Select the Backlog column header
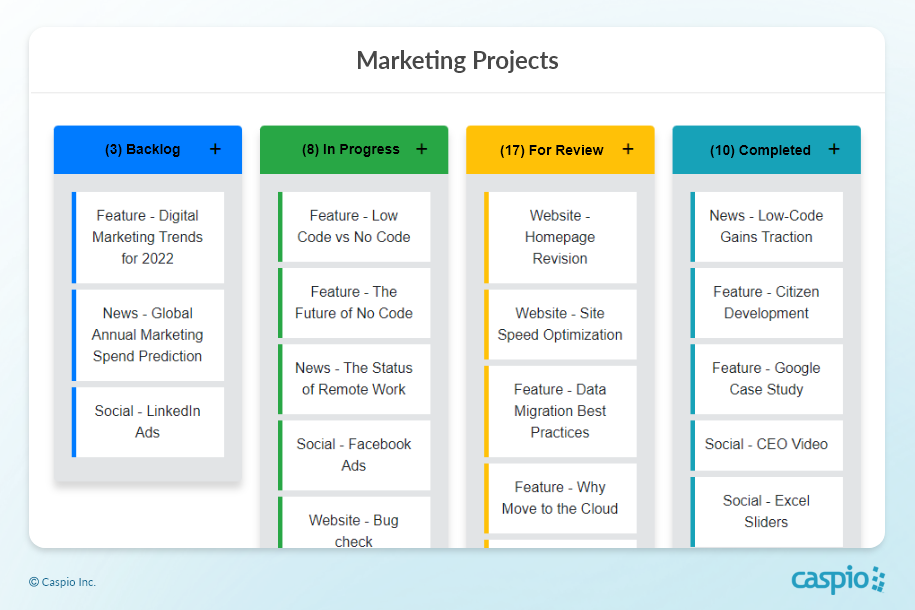Image resolution: width=915 pixels, height=610 pixels. pos(142,150)
